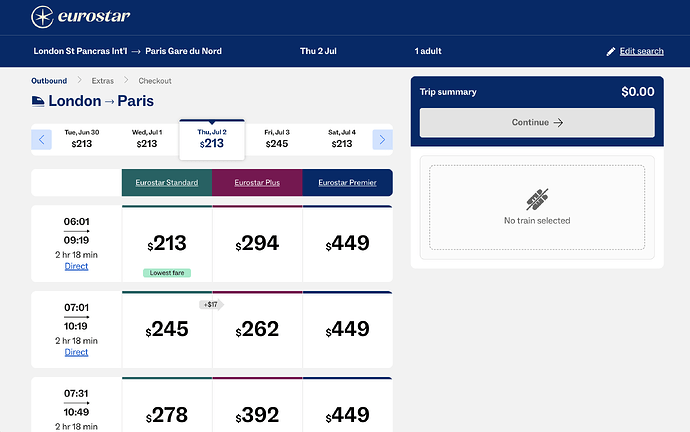The image size is (690, 432).
Task: Click the Thu 2 Jul travel date
Action: (x=318, y=51)
